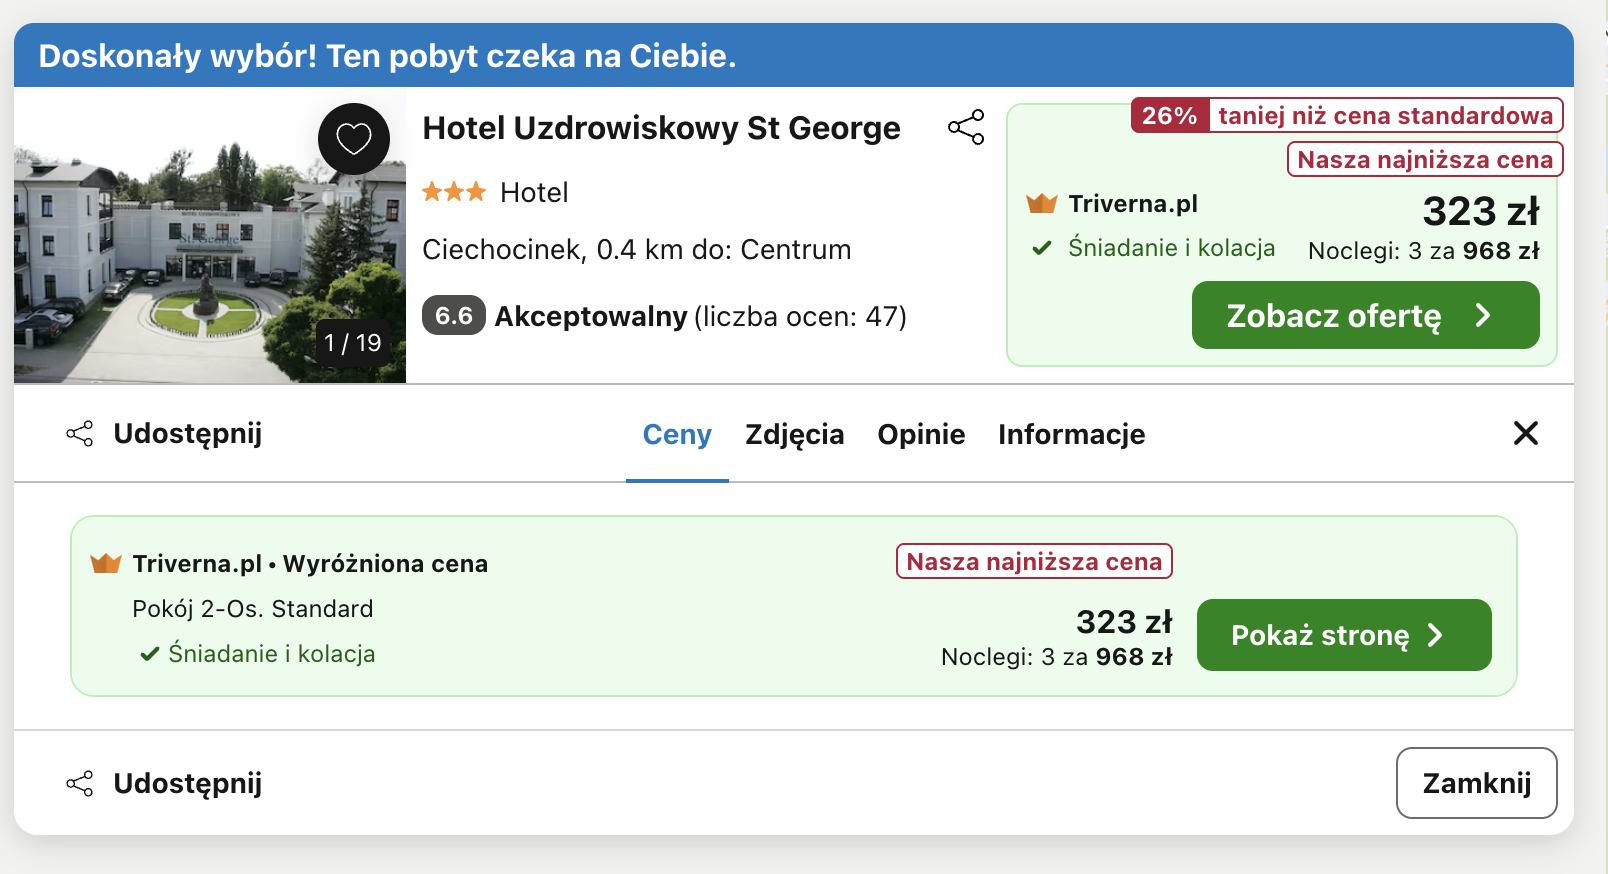Image resolution: width=1608 pixels, height=874 pixels.
Task: Click the three-star hotel rating icons
Action: [454, 191]
